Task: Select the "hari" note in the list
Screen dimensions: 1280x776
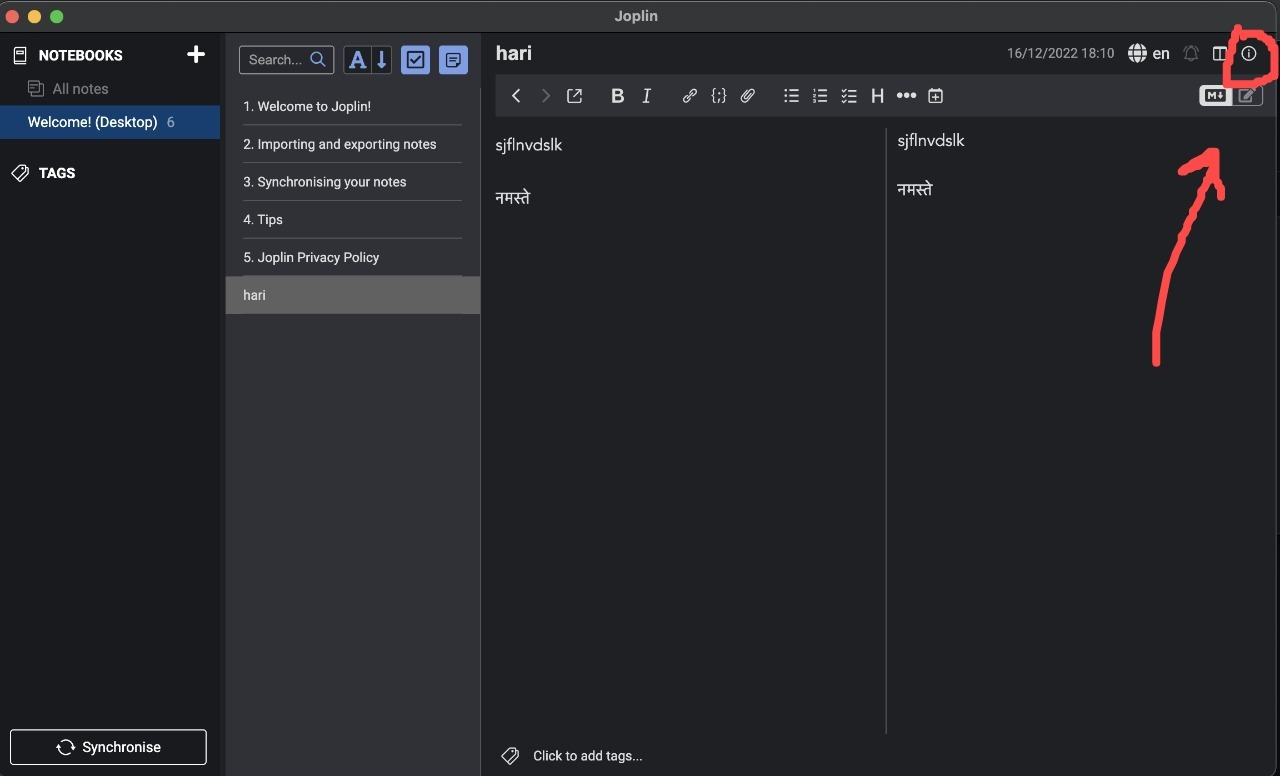Action: tap(353, 295)
